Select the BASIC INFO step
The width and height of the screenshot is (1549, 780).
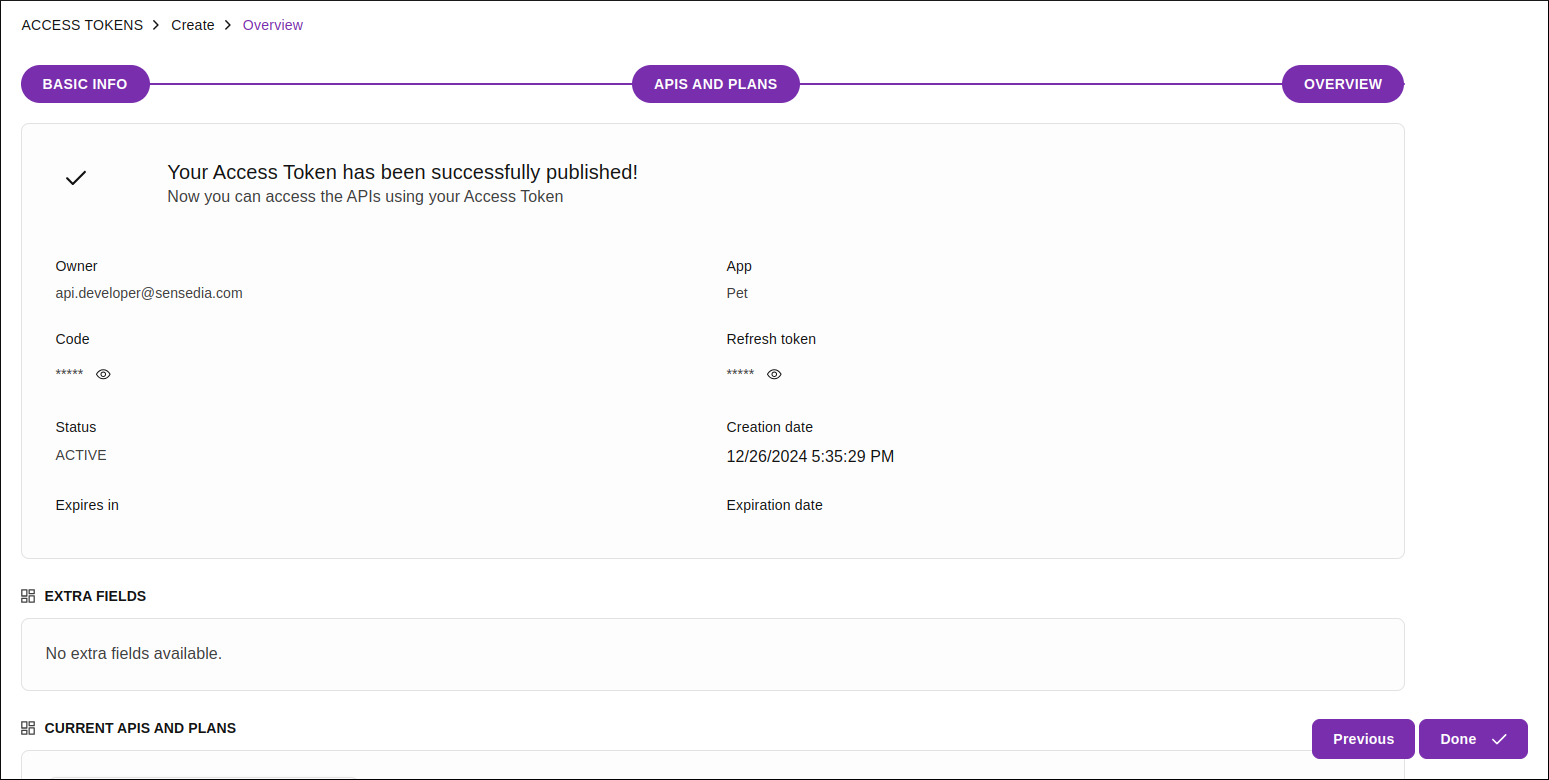point(85,84)
